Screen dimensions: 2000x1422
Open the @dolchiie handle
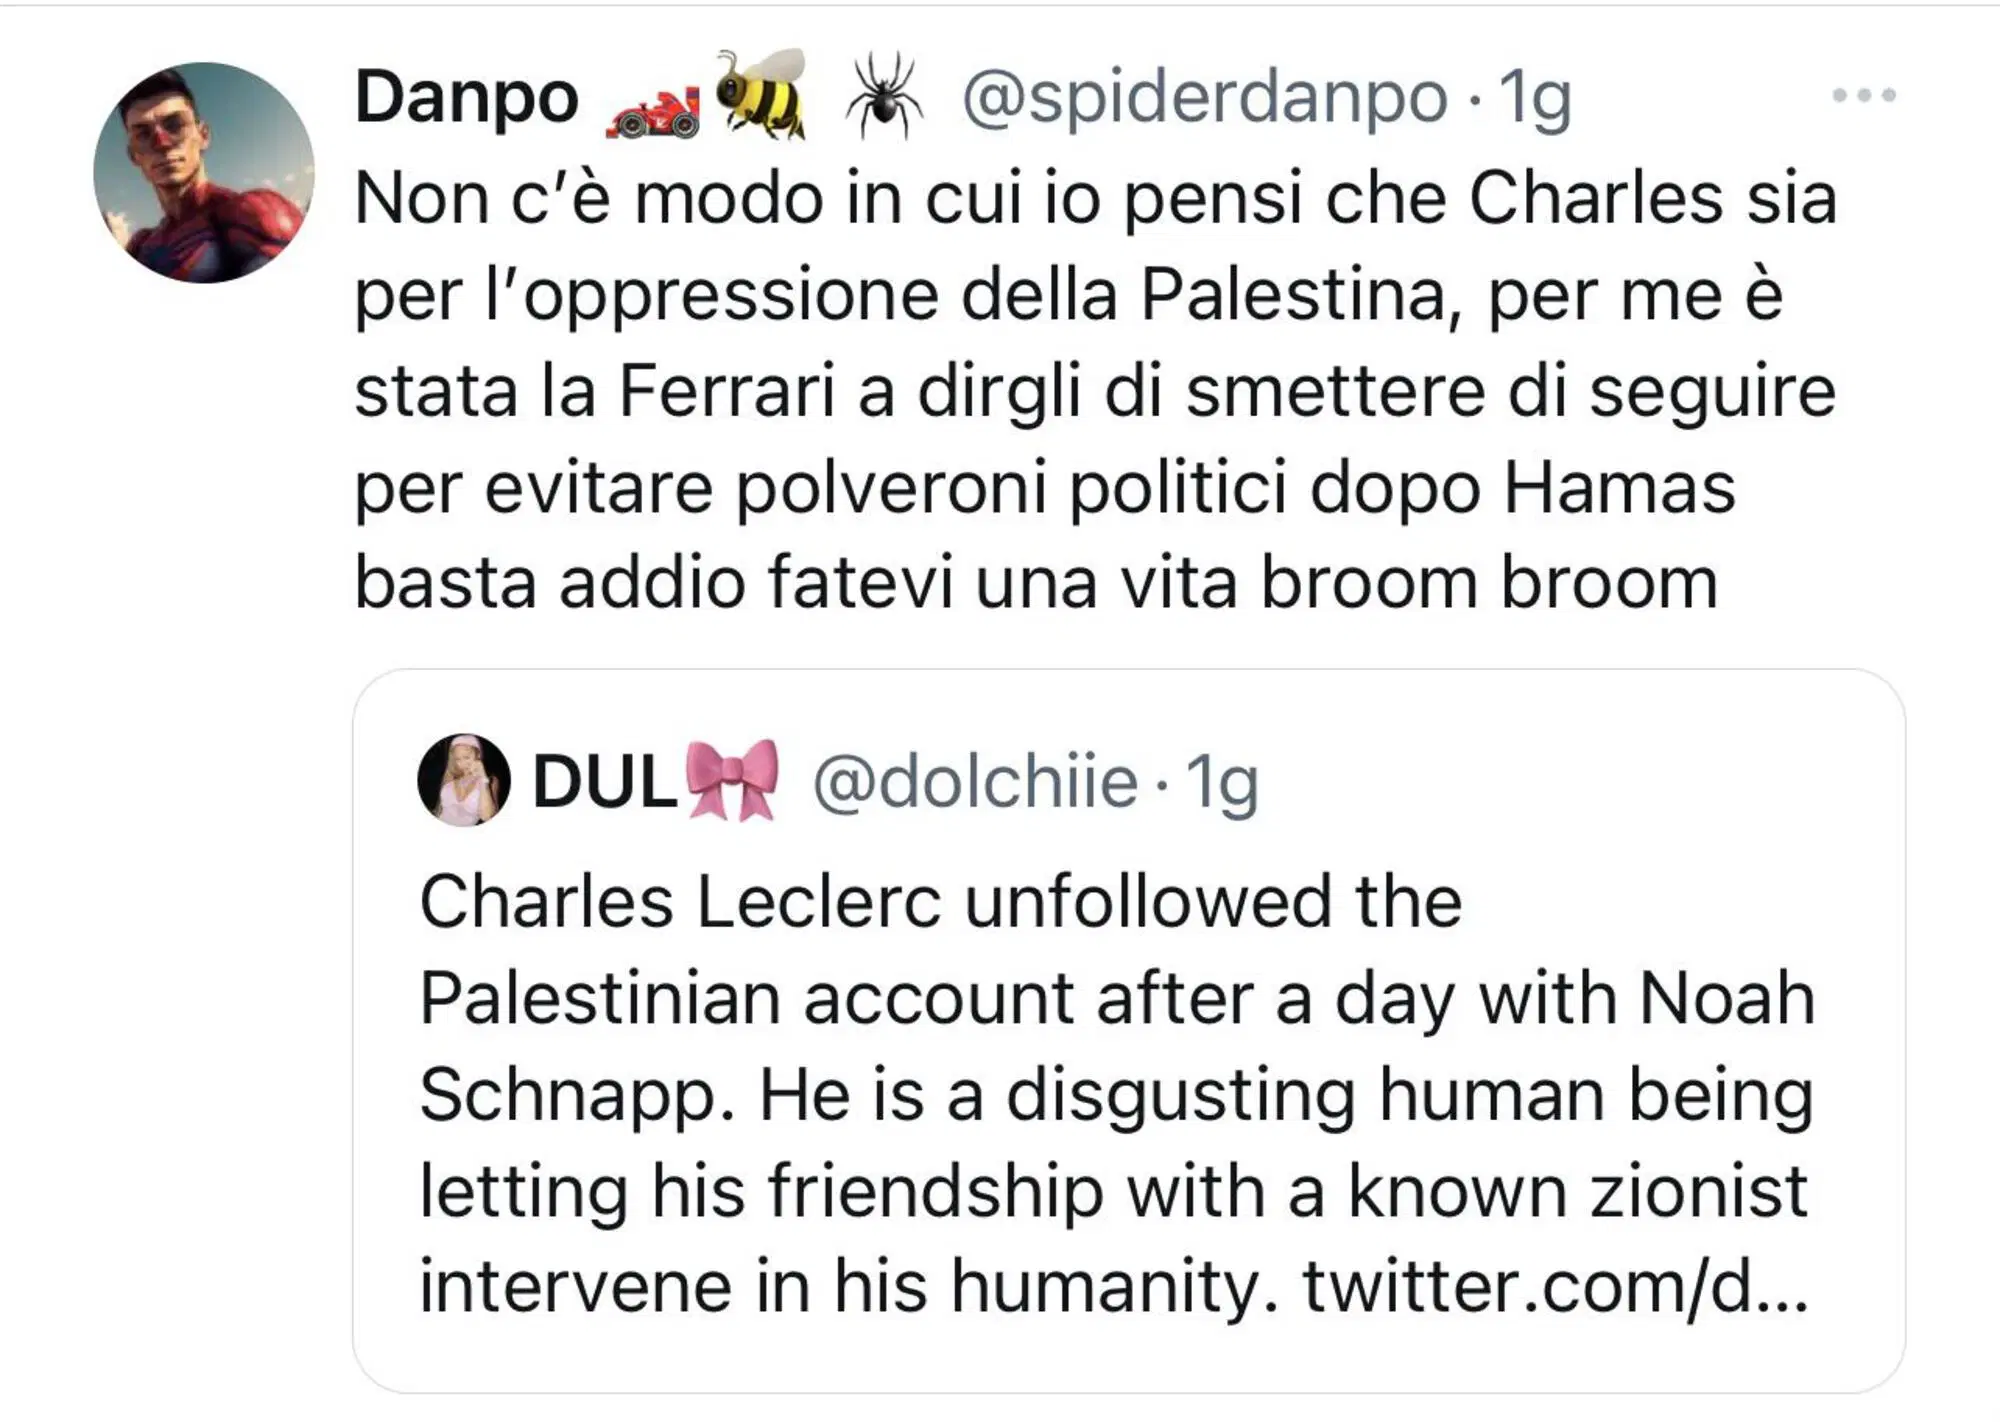(x=975, y=782)
